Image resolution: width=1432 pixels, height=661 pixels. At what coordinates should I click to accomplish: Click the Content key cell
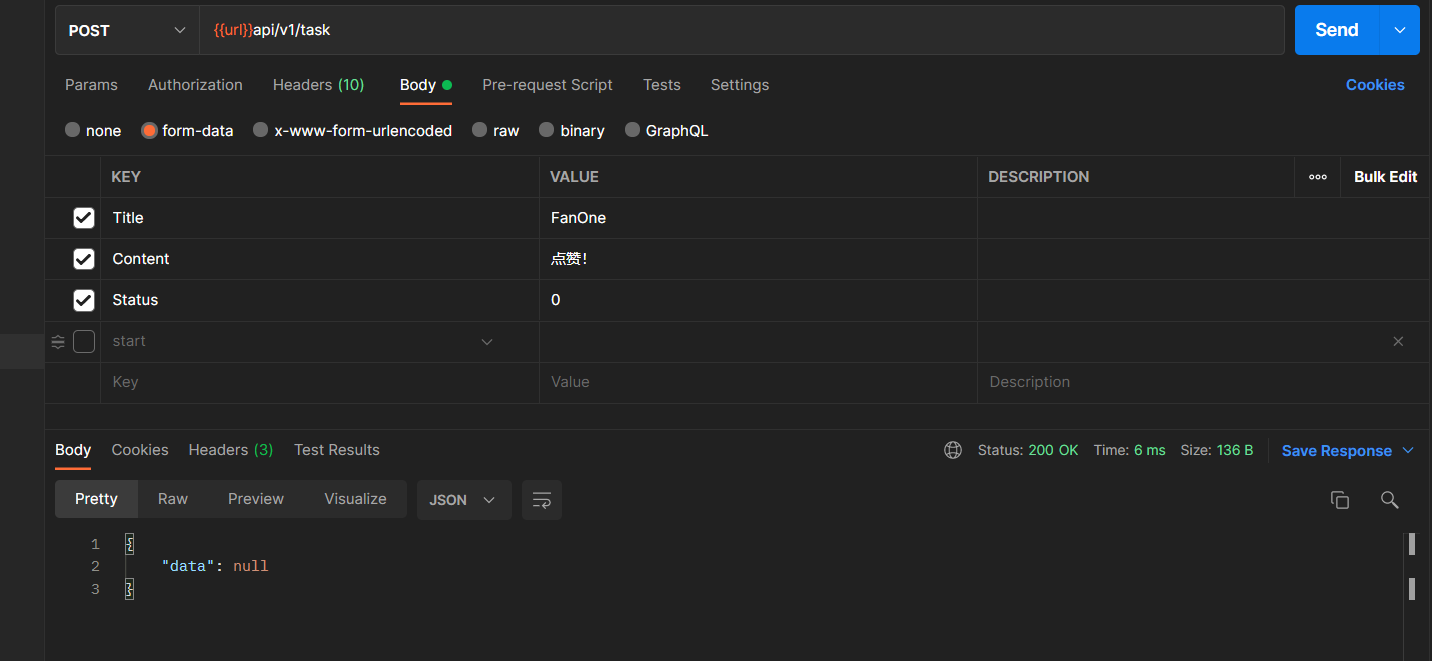point(320,259)
